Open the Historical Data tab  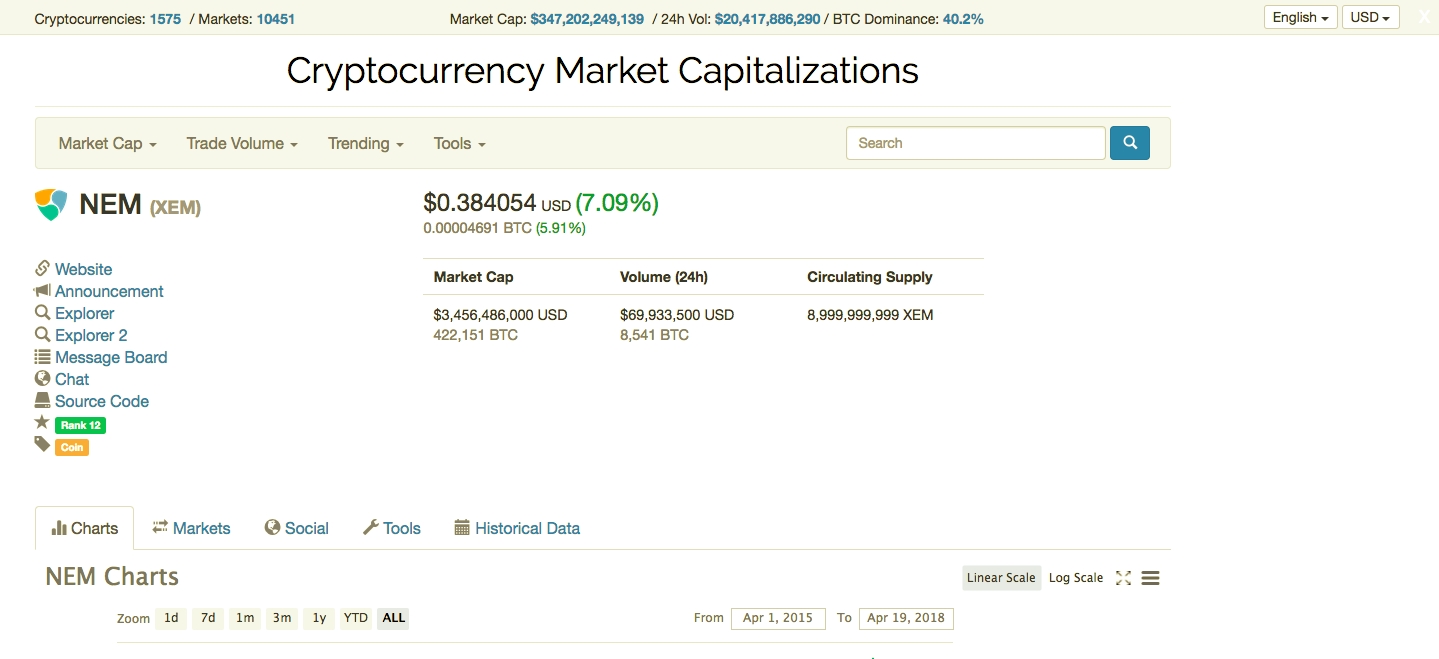[517, 528]
